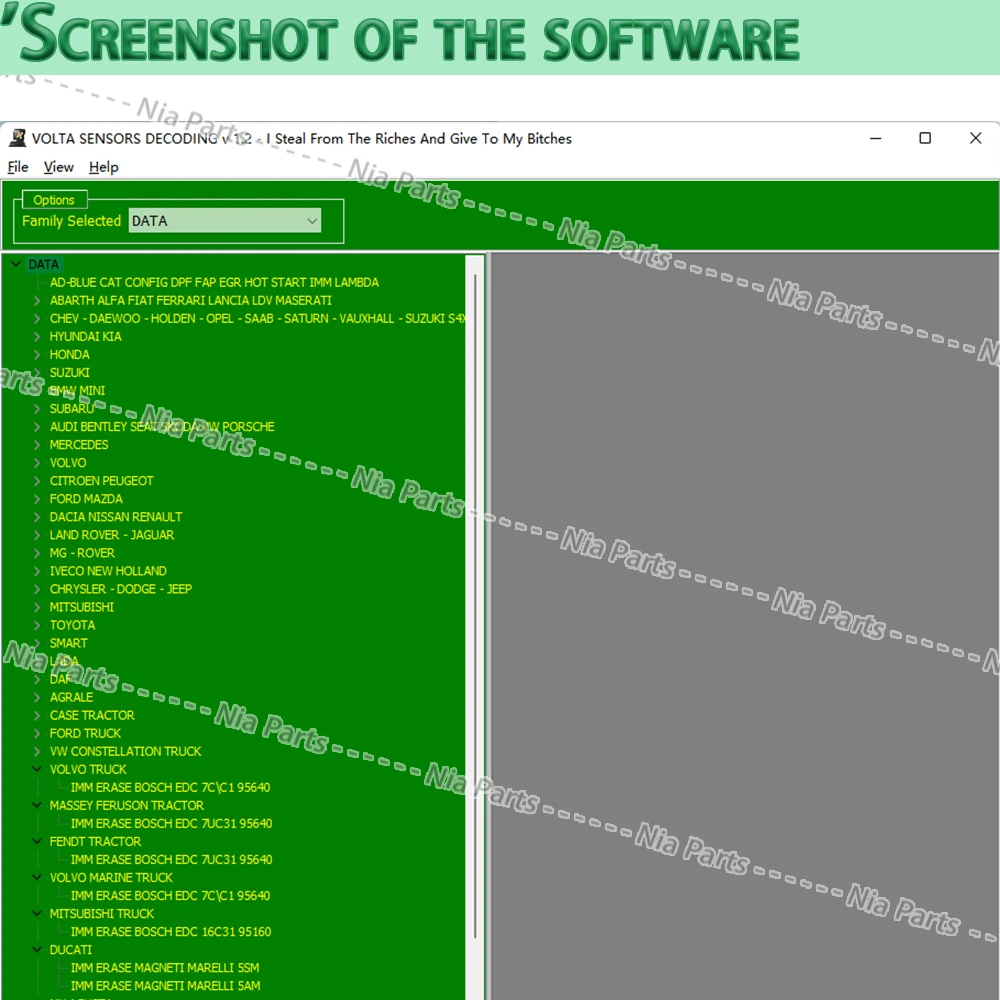Select IMM ERASE MAGNETI MARELLI 5SM
1000x1000 pixels.
tap(165, 967)
